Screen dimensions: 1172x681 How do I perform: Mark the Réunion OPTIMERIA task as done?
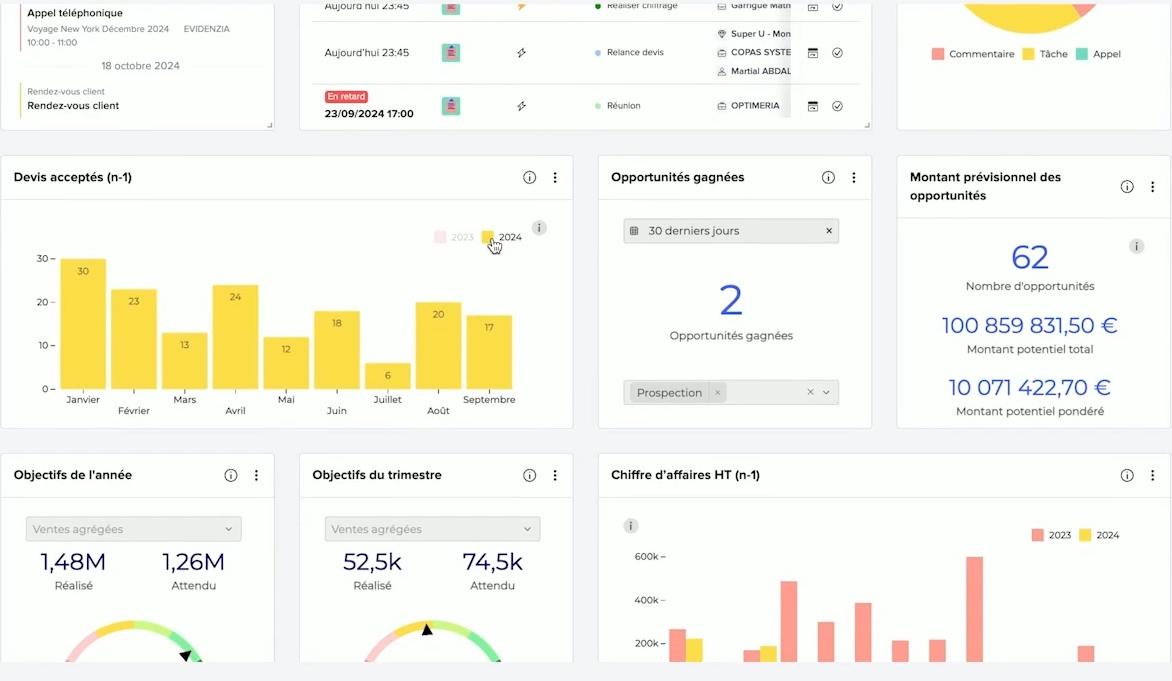pyautogui.click(x=837, y=106)
